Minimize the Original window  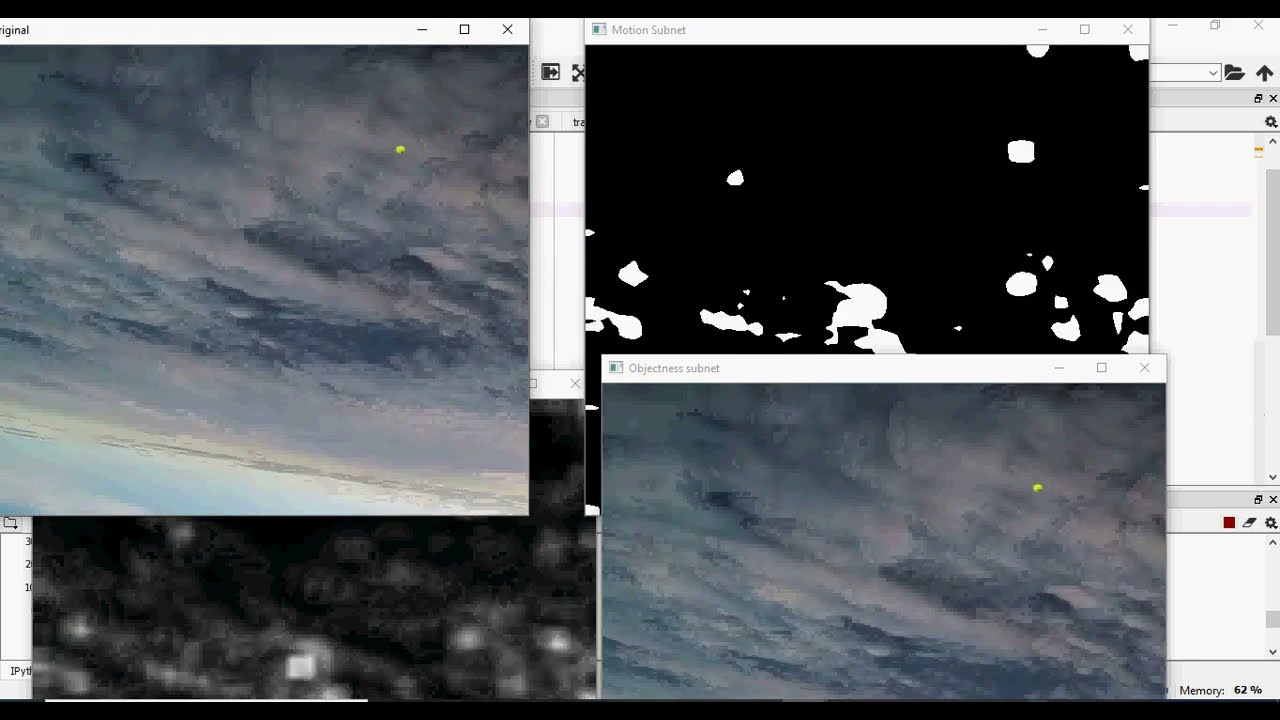(422, 30)
